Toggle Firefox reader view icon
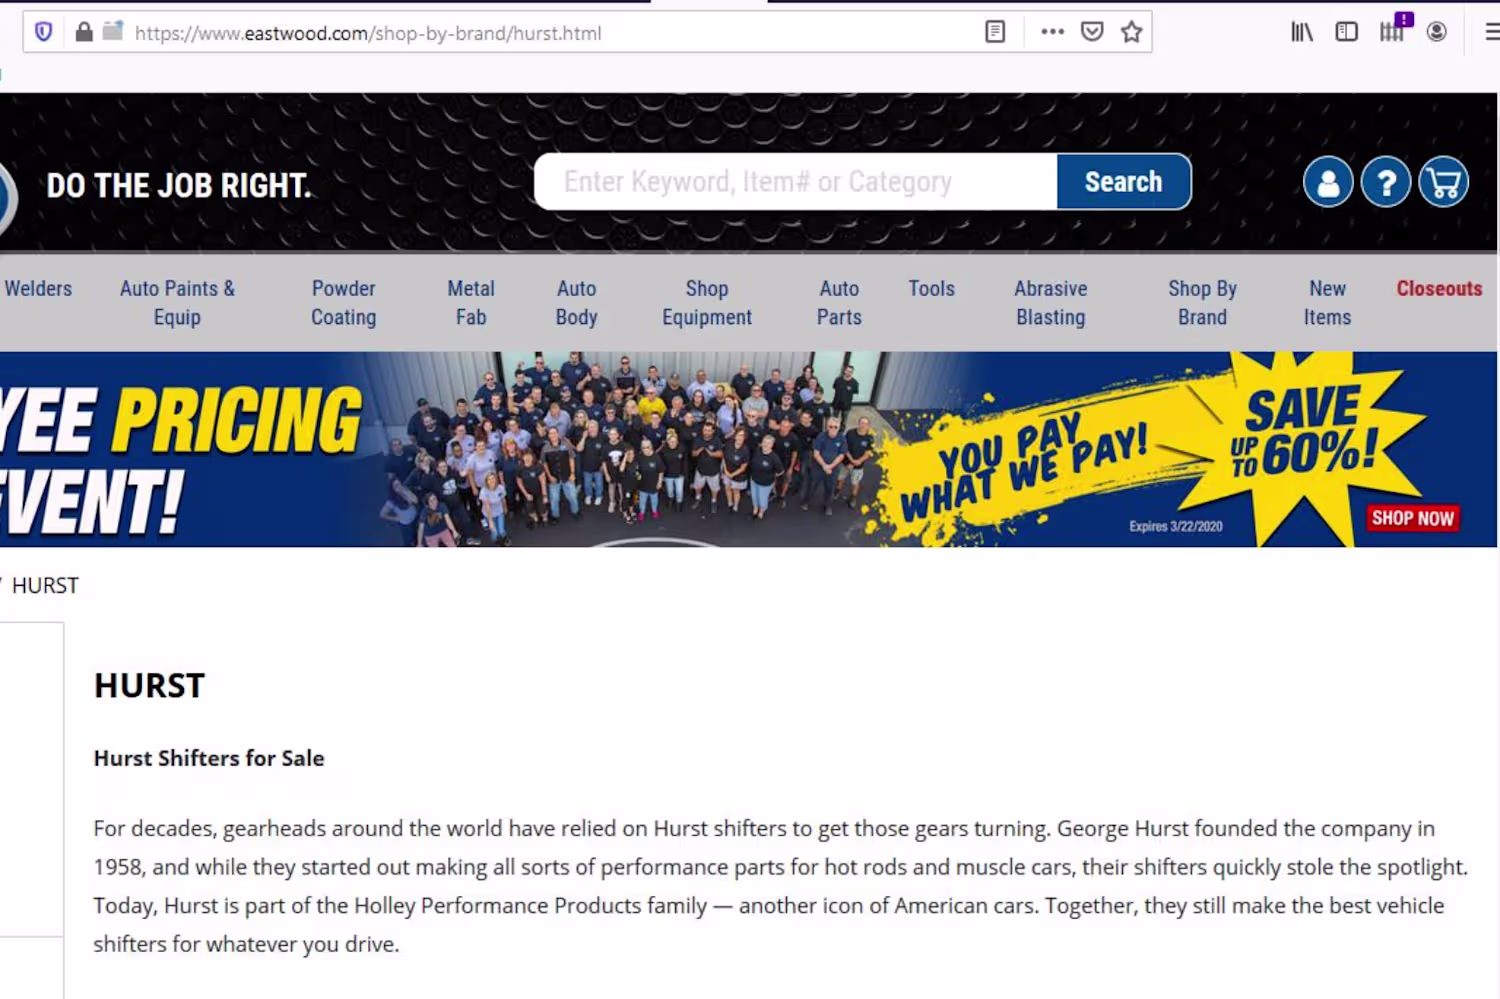The width and height of the screenshot is (1500, 999). 995,32
